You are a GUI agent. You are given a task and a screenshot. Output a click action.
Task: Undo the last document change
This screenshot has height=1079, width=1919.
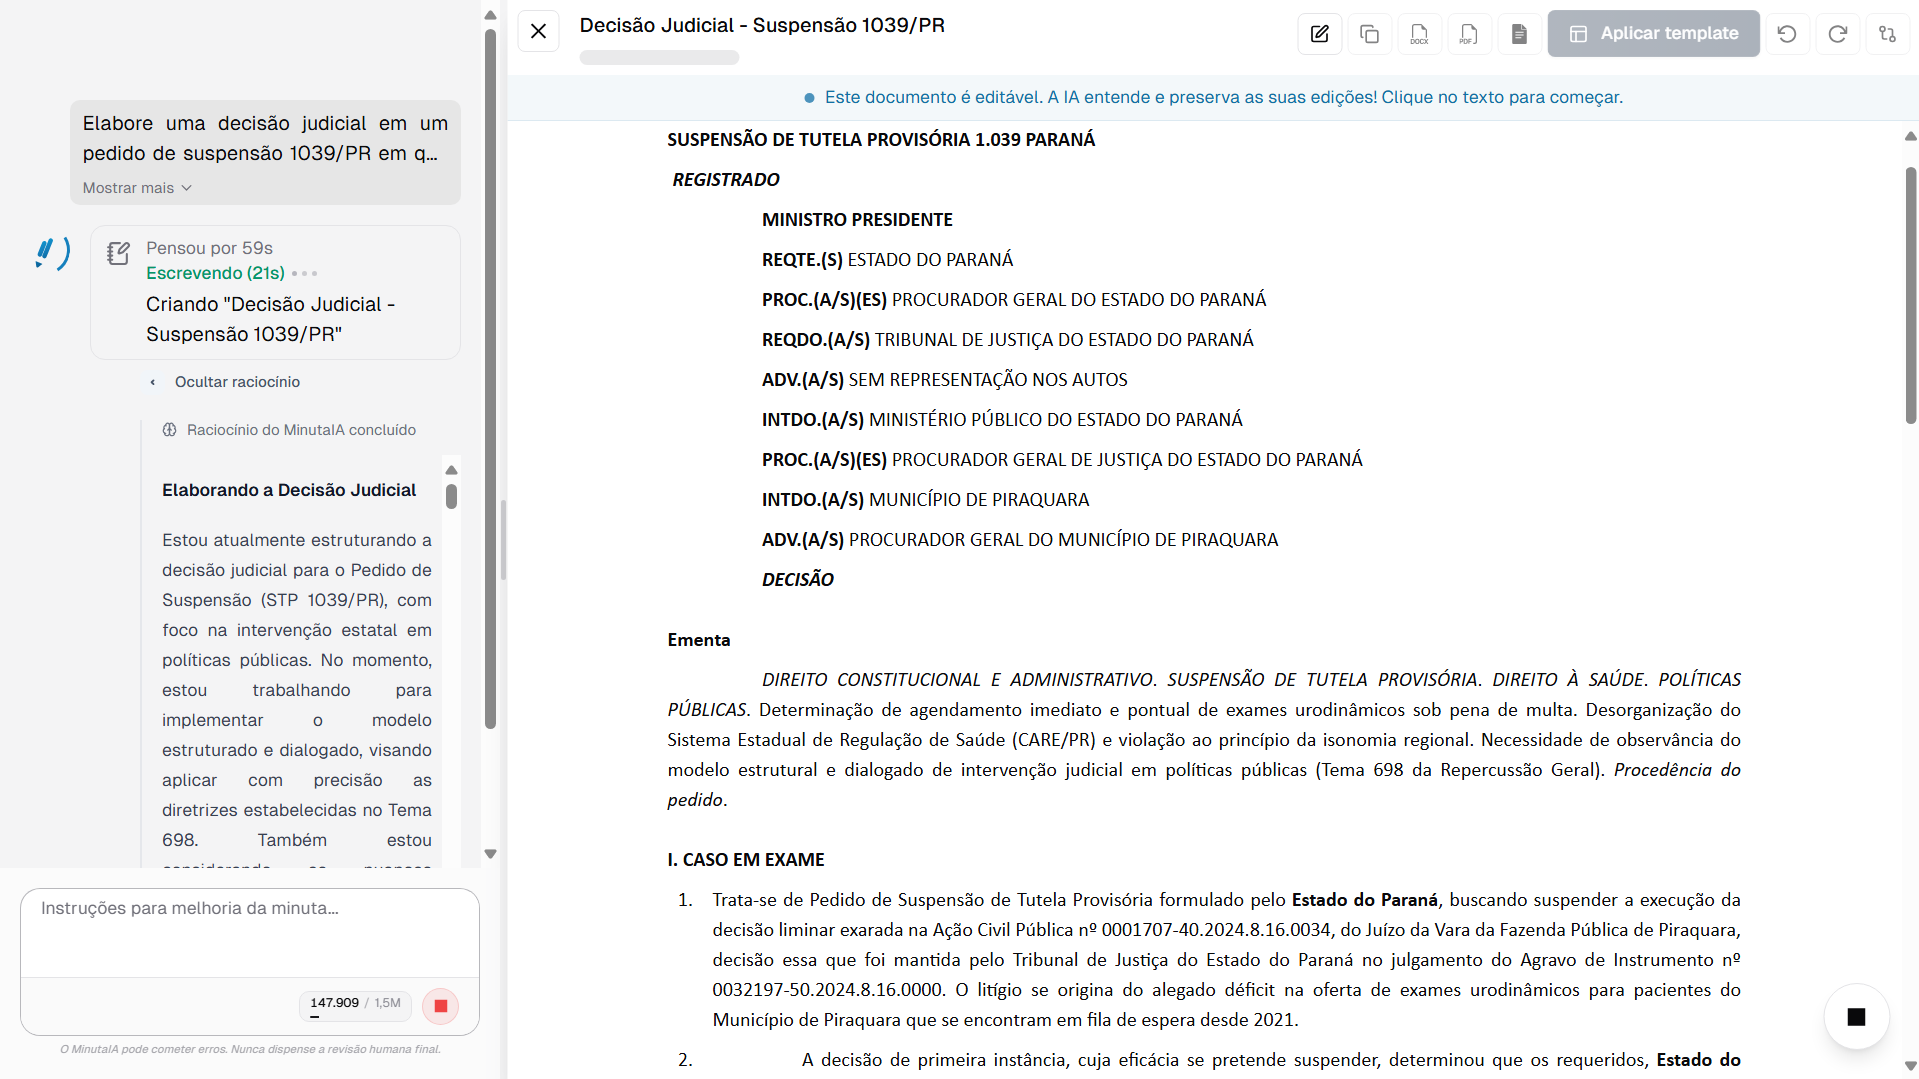(1787, 34)
